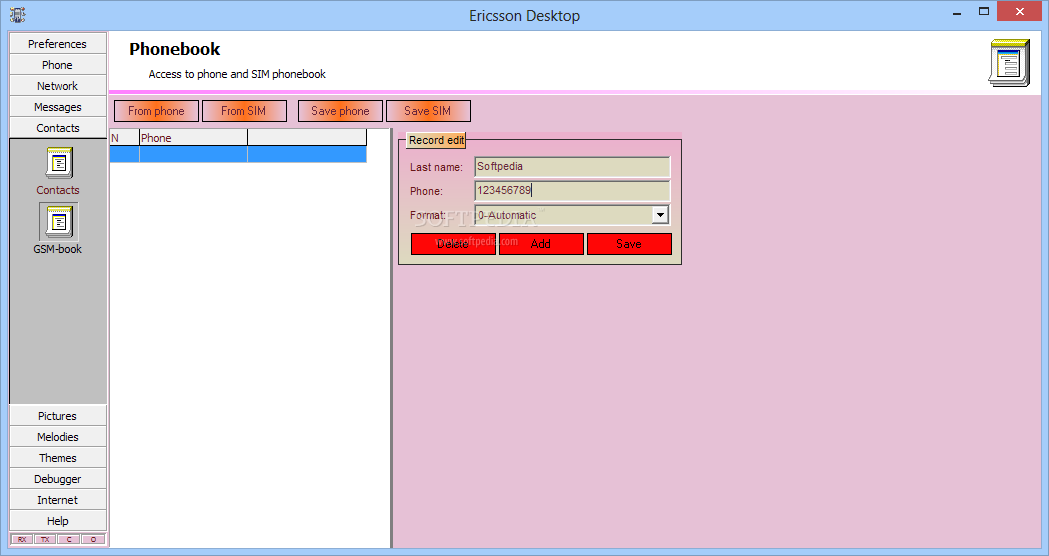Select the highlighted blue phonebook row
Screen dimensions: 1049x556
238,155
